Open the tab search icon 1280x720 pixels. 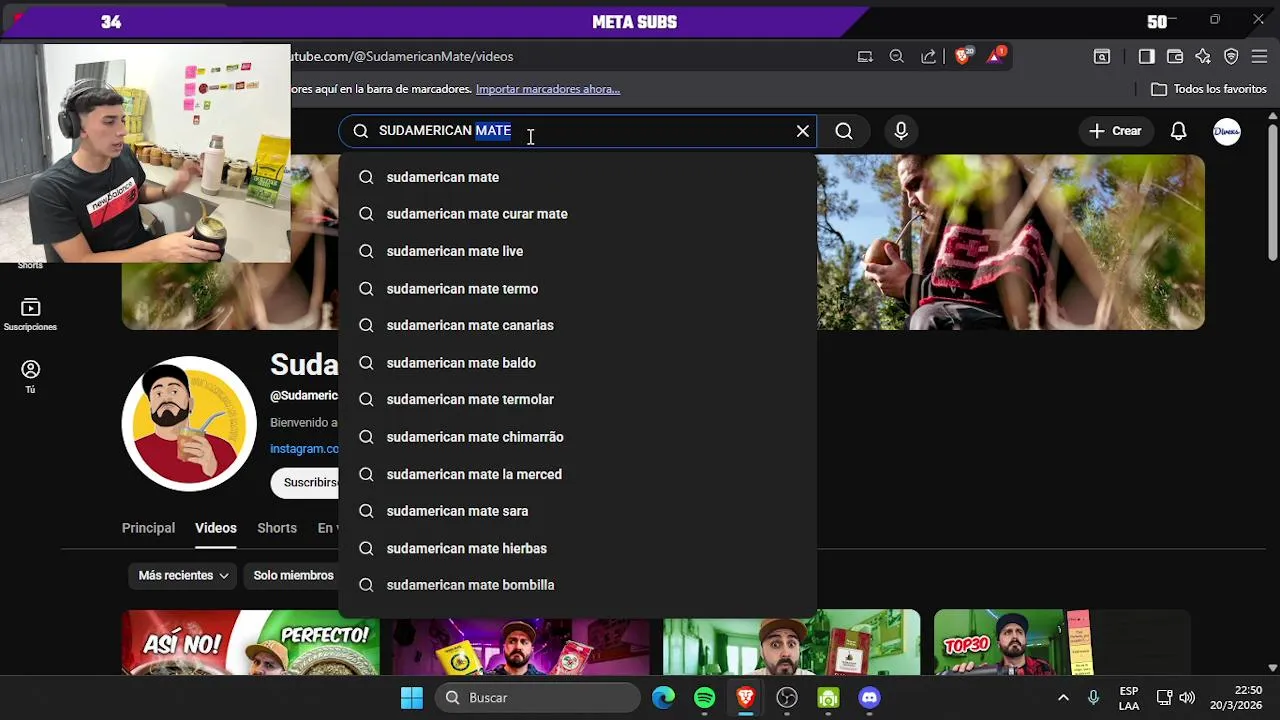tap(1102, 56)
